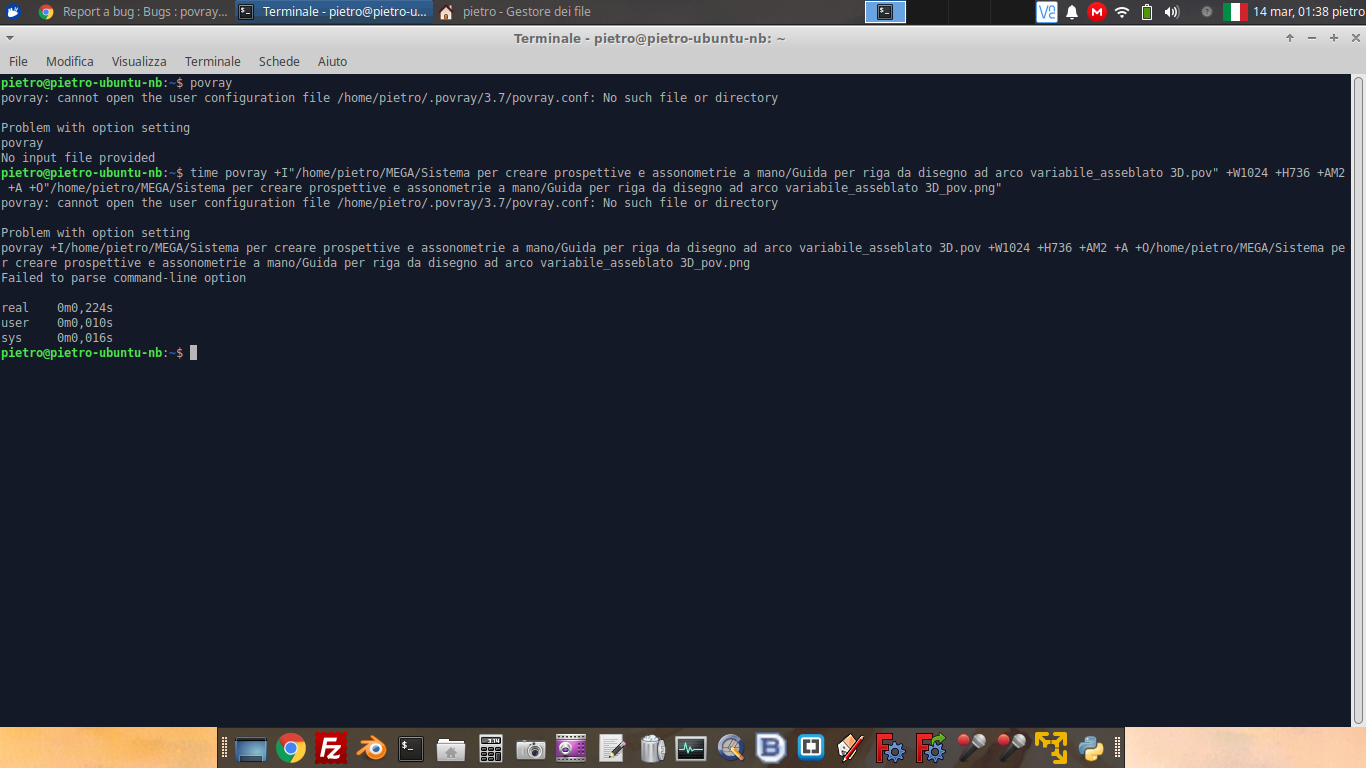The height and width of the screenshot is (768, 1366).
Task: Switch to Chrome 'Report a bug' taskbar window
Action: (x=134, y=12)
